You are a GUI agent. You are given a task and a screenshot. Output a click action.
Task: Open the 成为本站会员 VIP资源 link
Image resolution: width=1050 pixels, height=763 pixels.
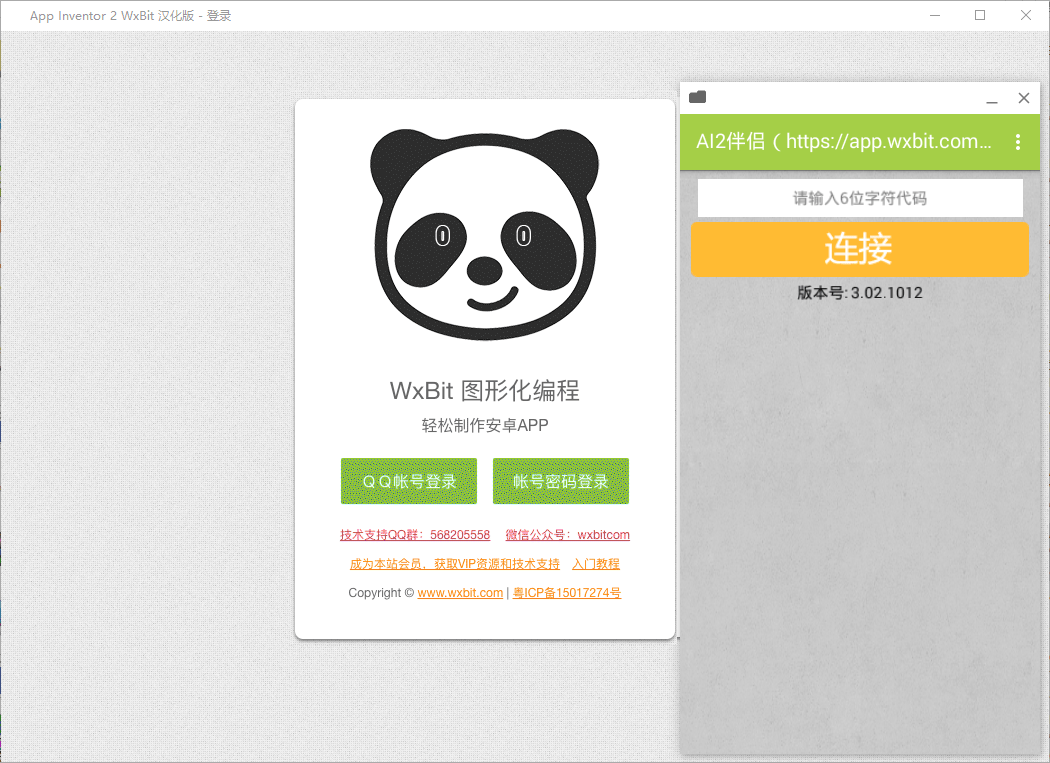(x=455, y=564)
